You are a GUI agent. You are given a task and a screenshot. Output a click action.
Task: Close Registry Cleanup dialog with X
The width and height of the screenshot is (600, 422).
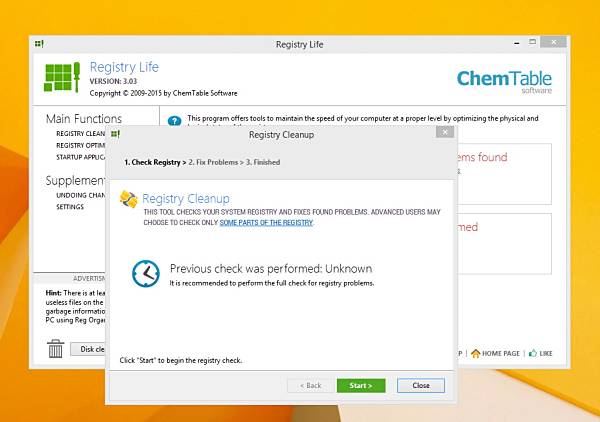click(x=445, y=132)
